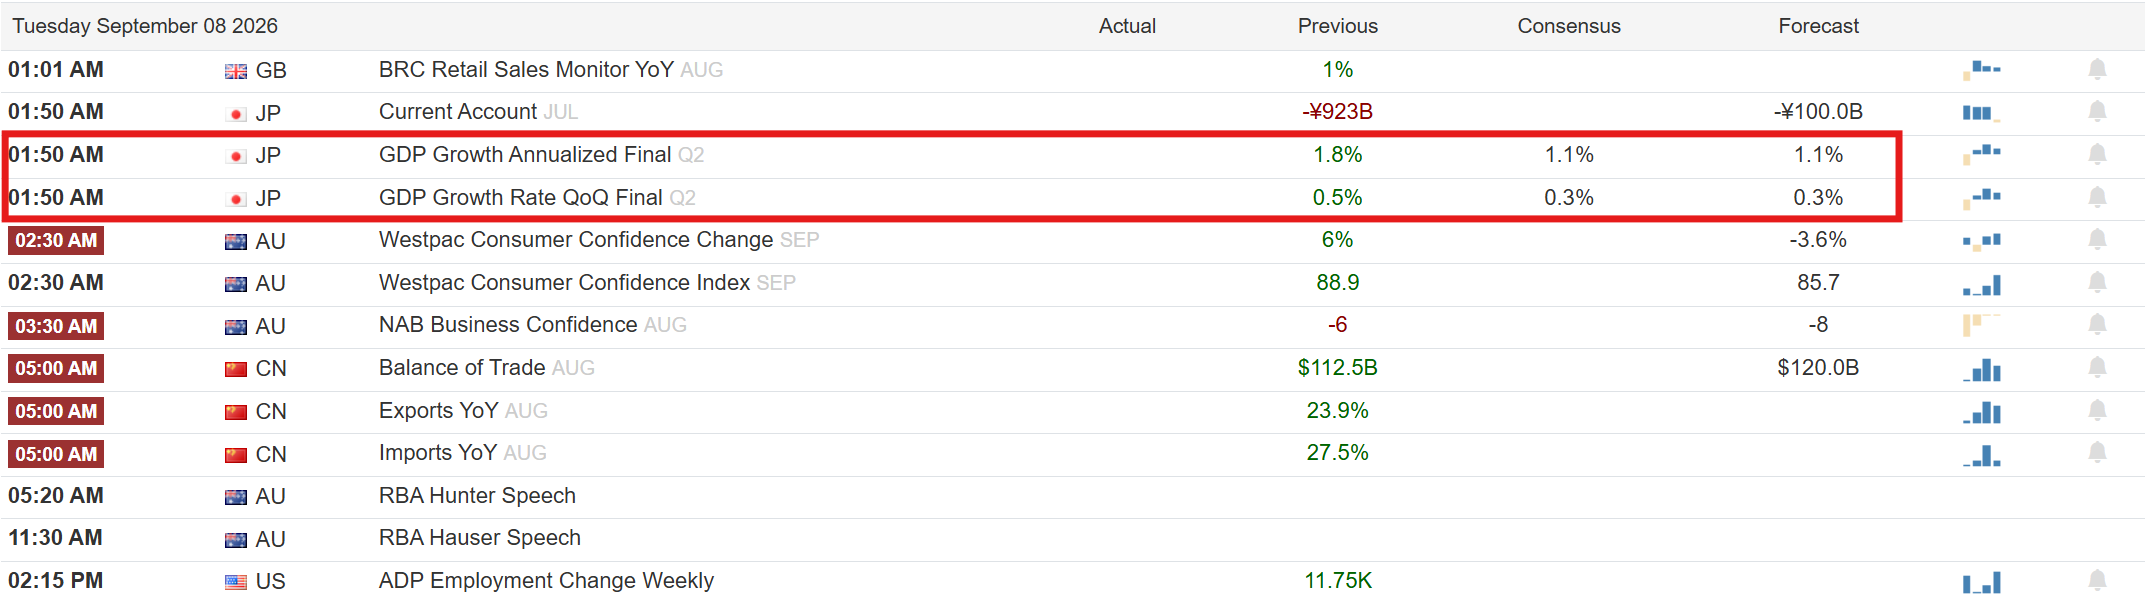Screen dimensions: 2145x603
Task: Click the Actual column header
Action: (x=1127, y=26)
